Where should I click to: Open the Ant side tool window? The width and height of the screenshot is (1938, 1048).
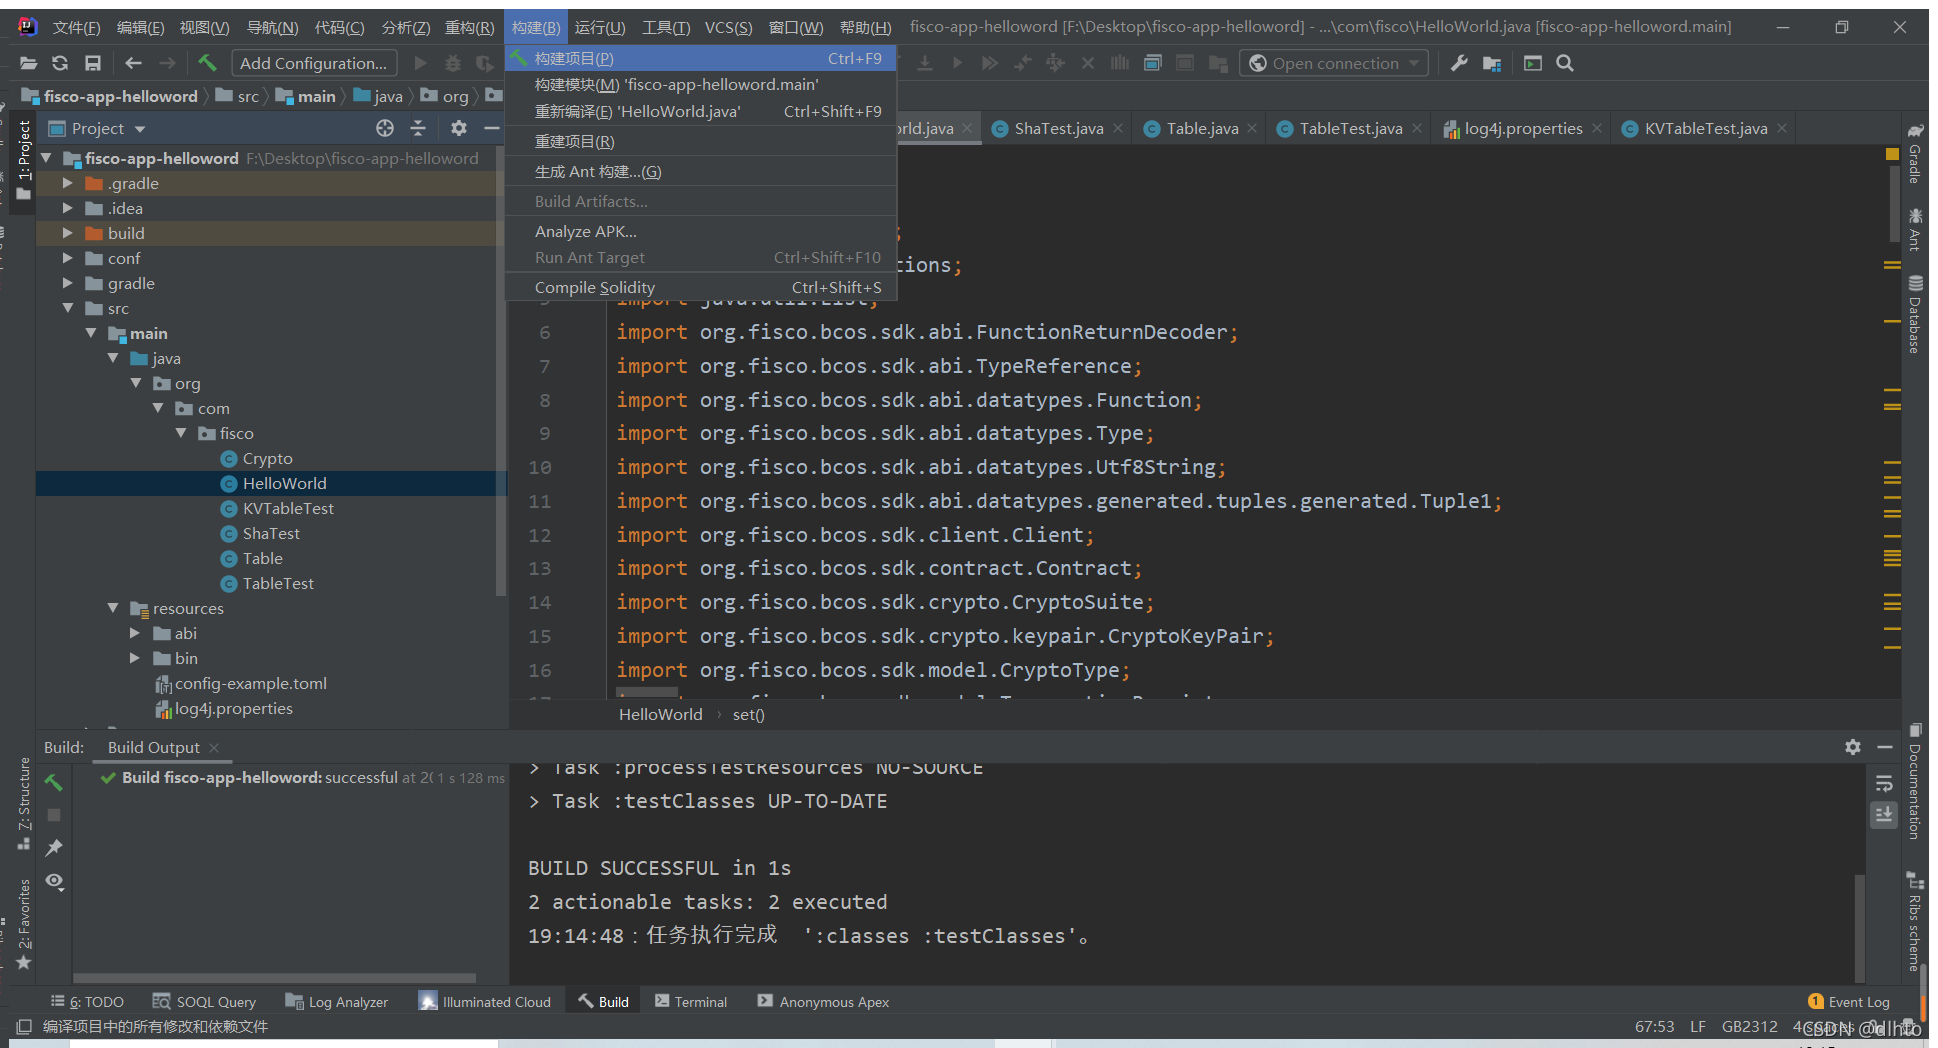pos(1915,229)
